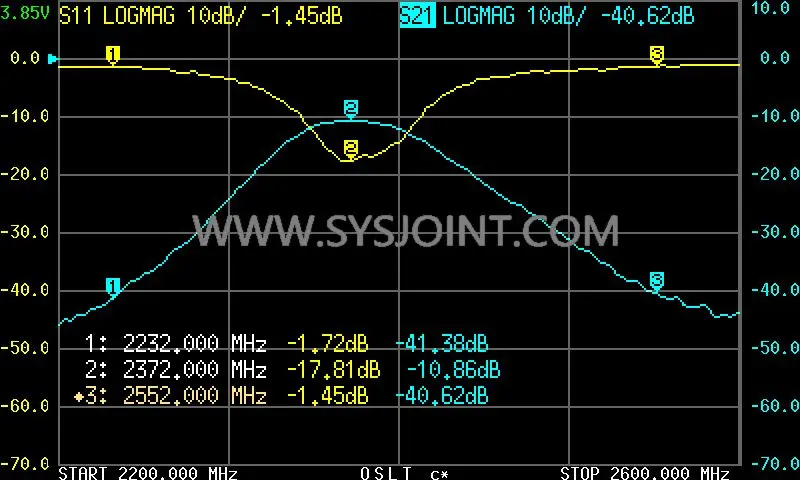Click the S21 value -10.86dB
The width and height of the screenshot is (800, 480).
coord(454,369)
